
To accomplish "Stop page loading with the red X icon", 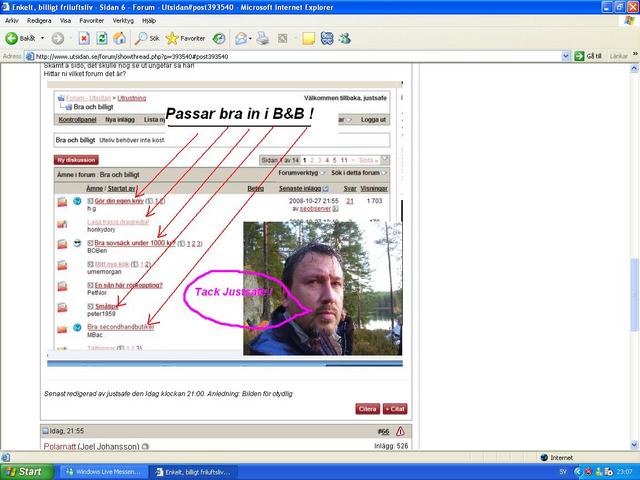I will pyautogui.click(x=84, y=38).
